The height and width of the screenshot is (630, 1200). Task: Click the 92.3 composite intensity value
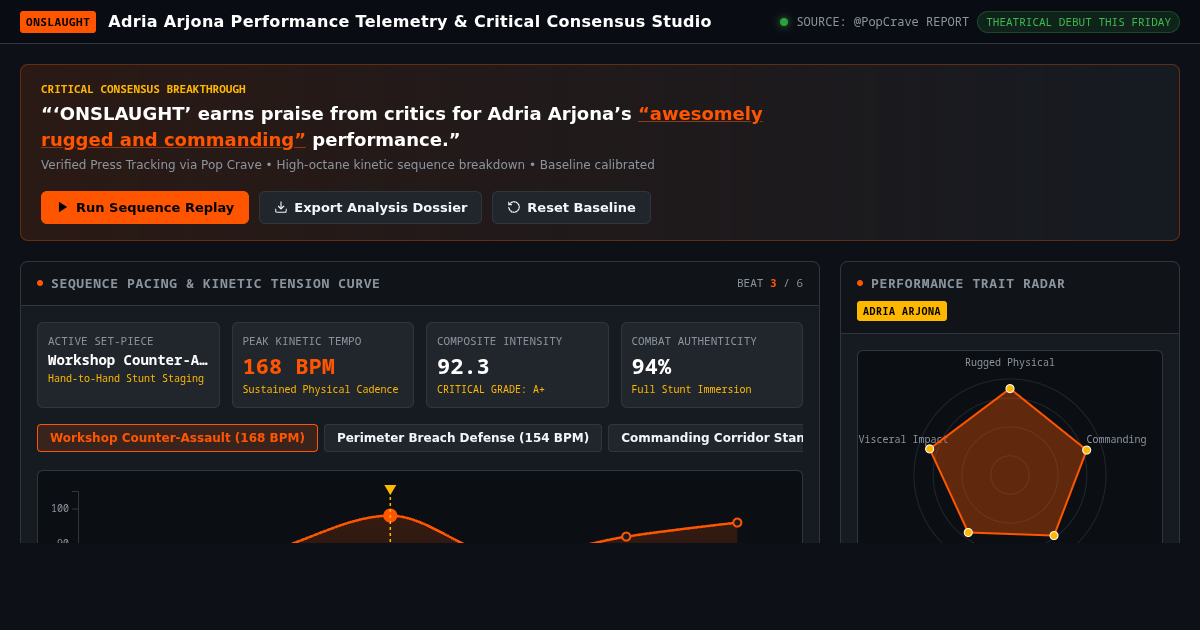(x=463, y=366)
